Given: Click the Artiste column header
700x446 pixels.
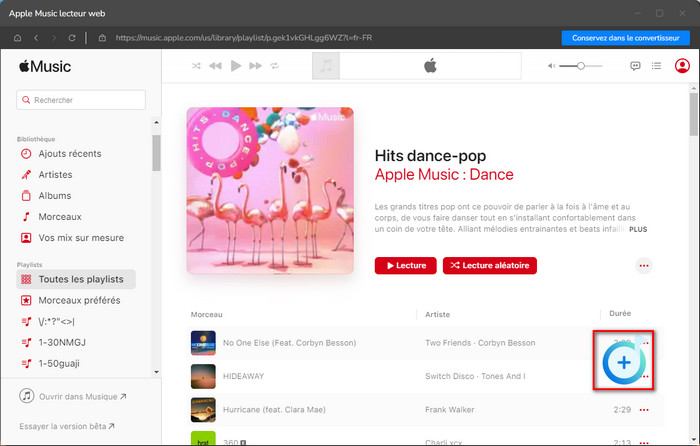Looking at the screenshot, I should click(438, 314).
